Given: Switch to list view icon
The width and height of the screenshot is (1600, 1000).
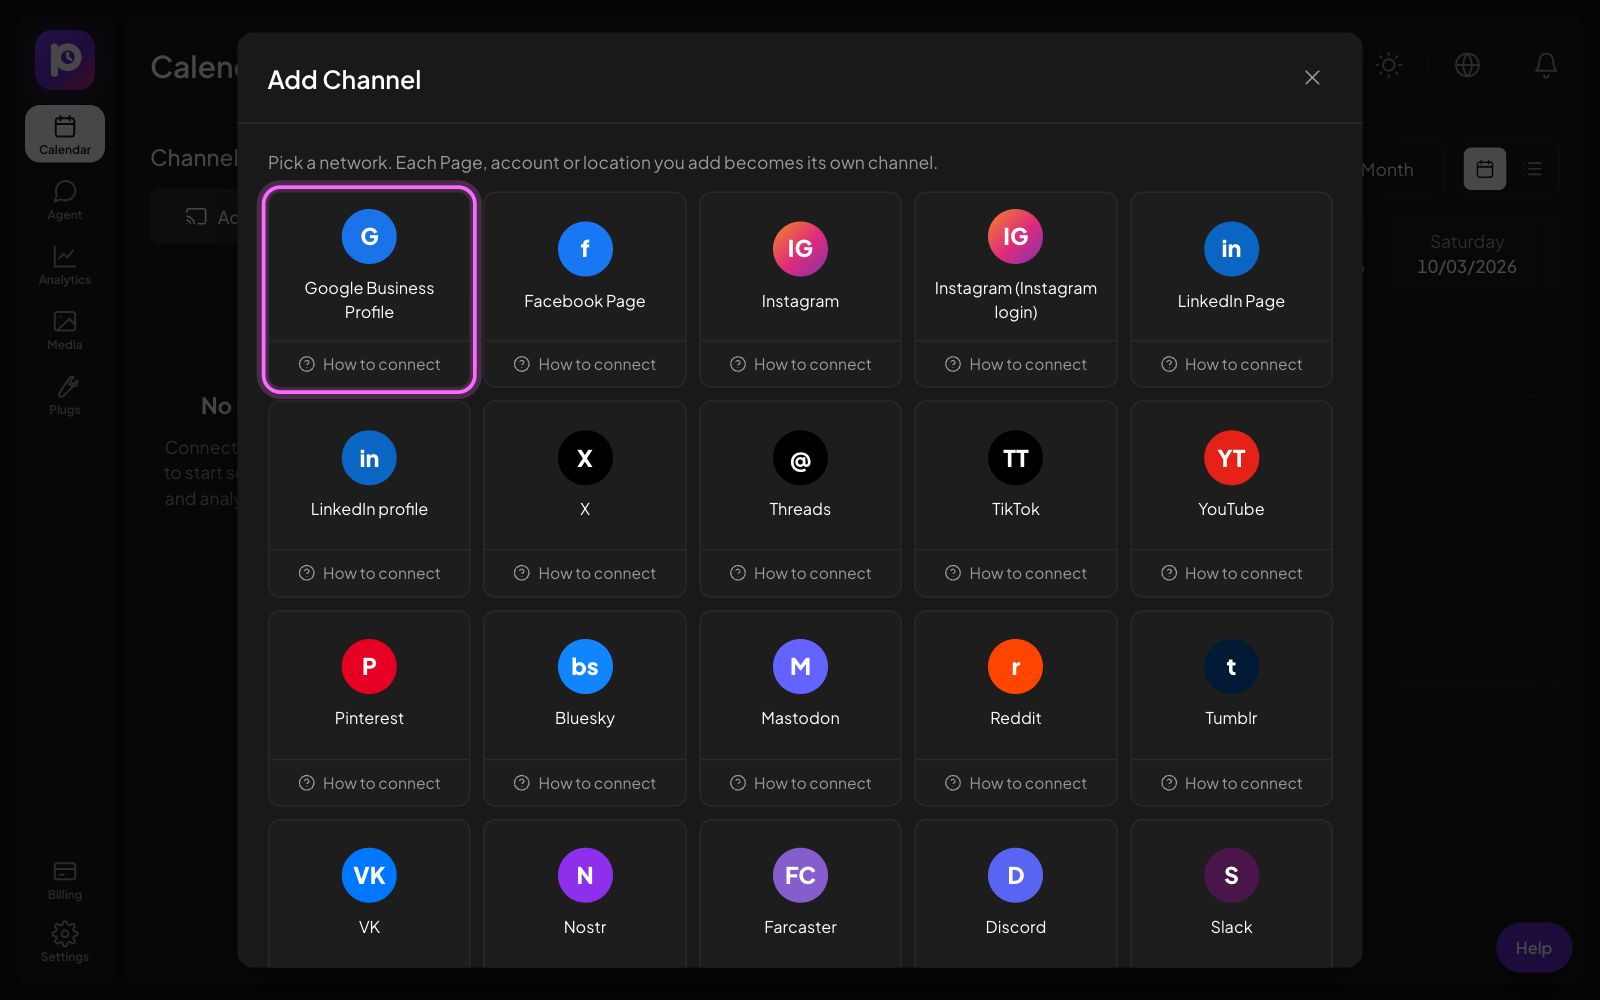Looking at the screenshot, I should [x=1533, y=169].
